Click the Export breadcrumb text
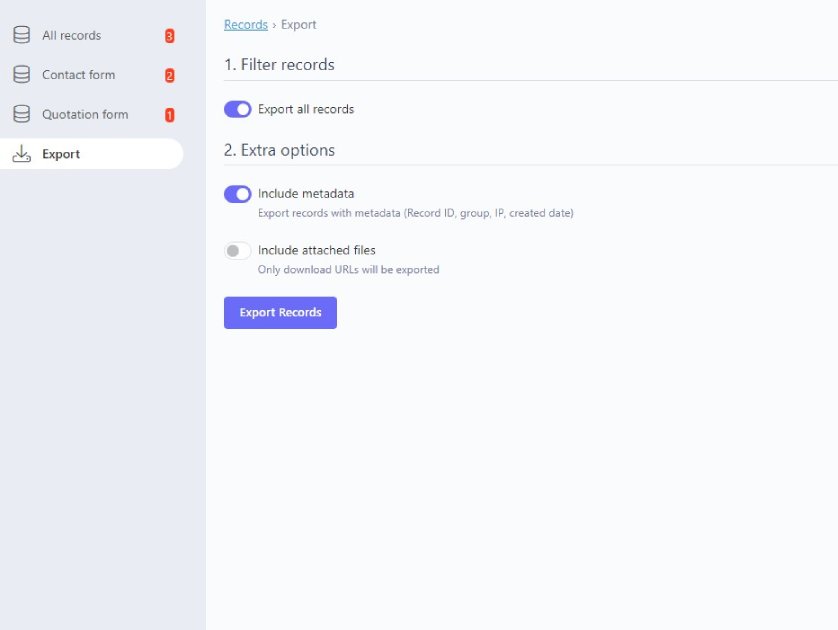The height and width of the screenshot is (630, 838). pos(299,25)
